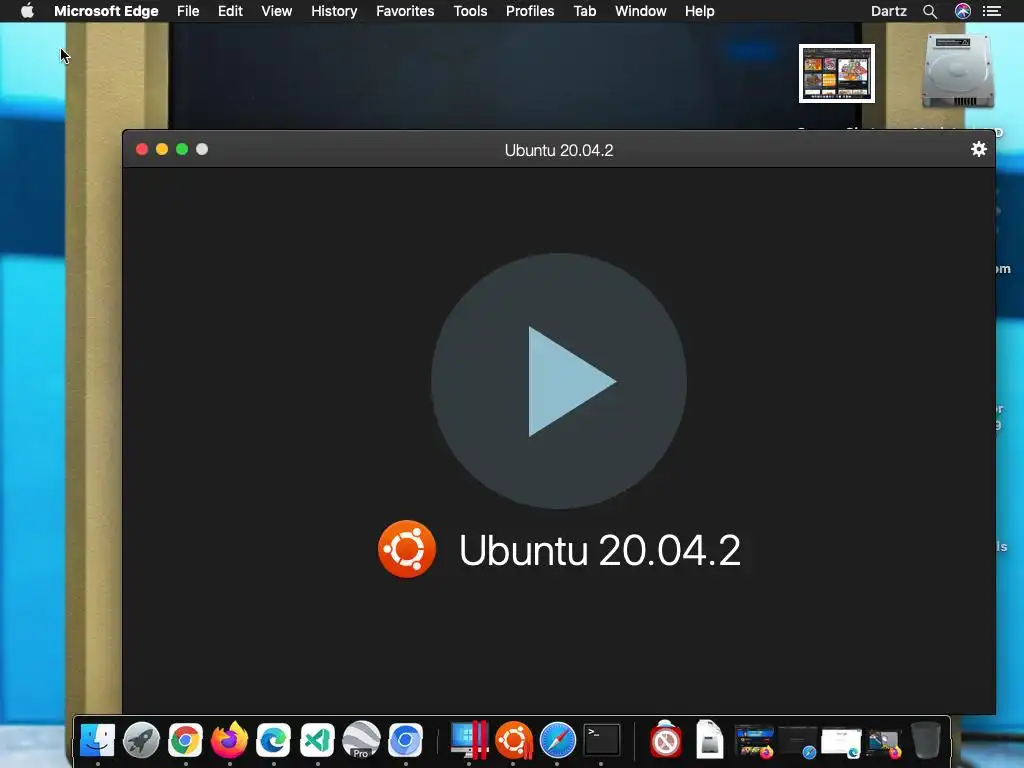Viewport: 1024px width, 768px height.
Task: Open the Apple menu
Action: pyautogui.click(x=27, y=11)
